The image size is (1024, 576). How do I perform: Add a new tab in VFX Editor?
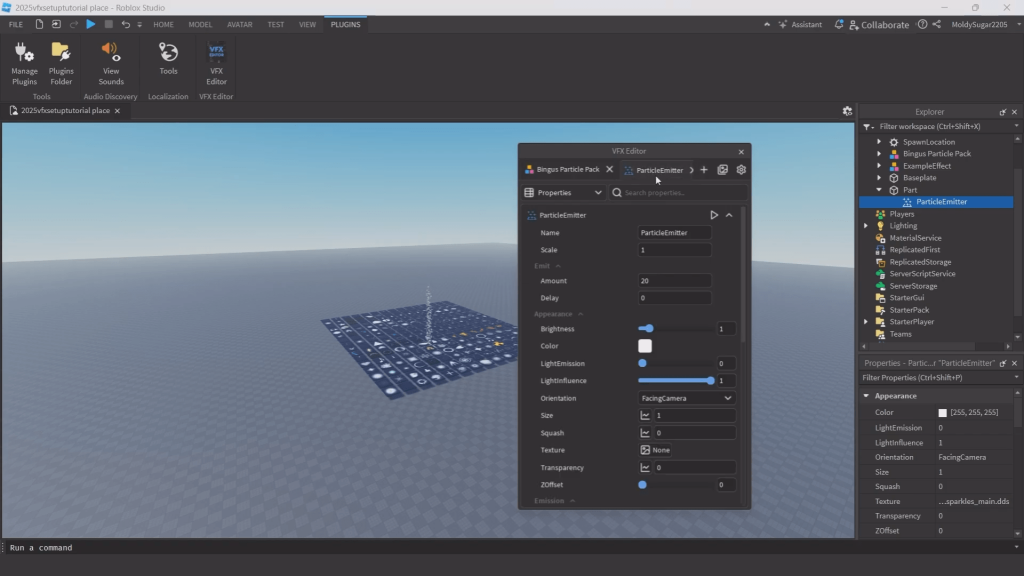click(x=703, y=170)
